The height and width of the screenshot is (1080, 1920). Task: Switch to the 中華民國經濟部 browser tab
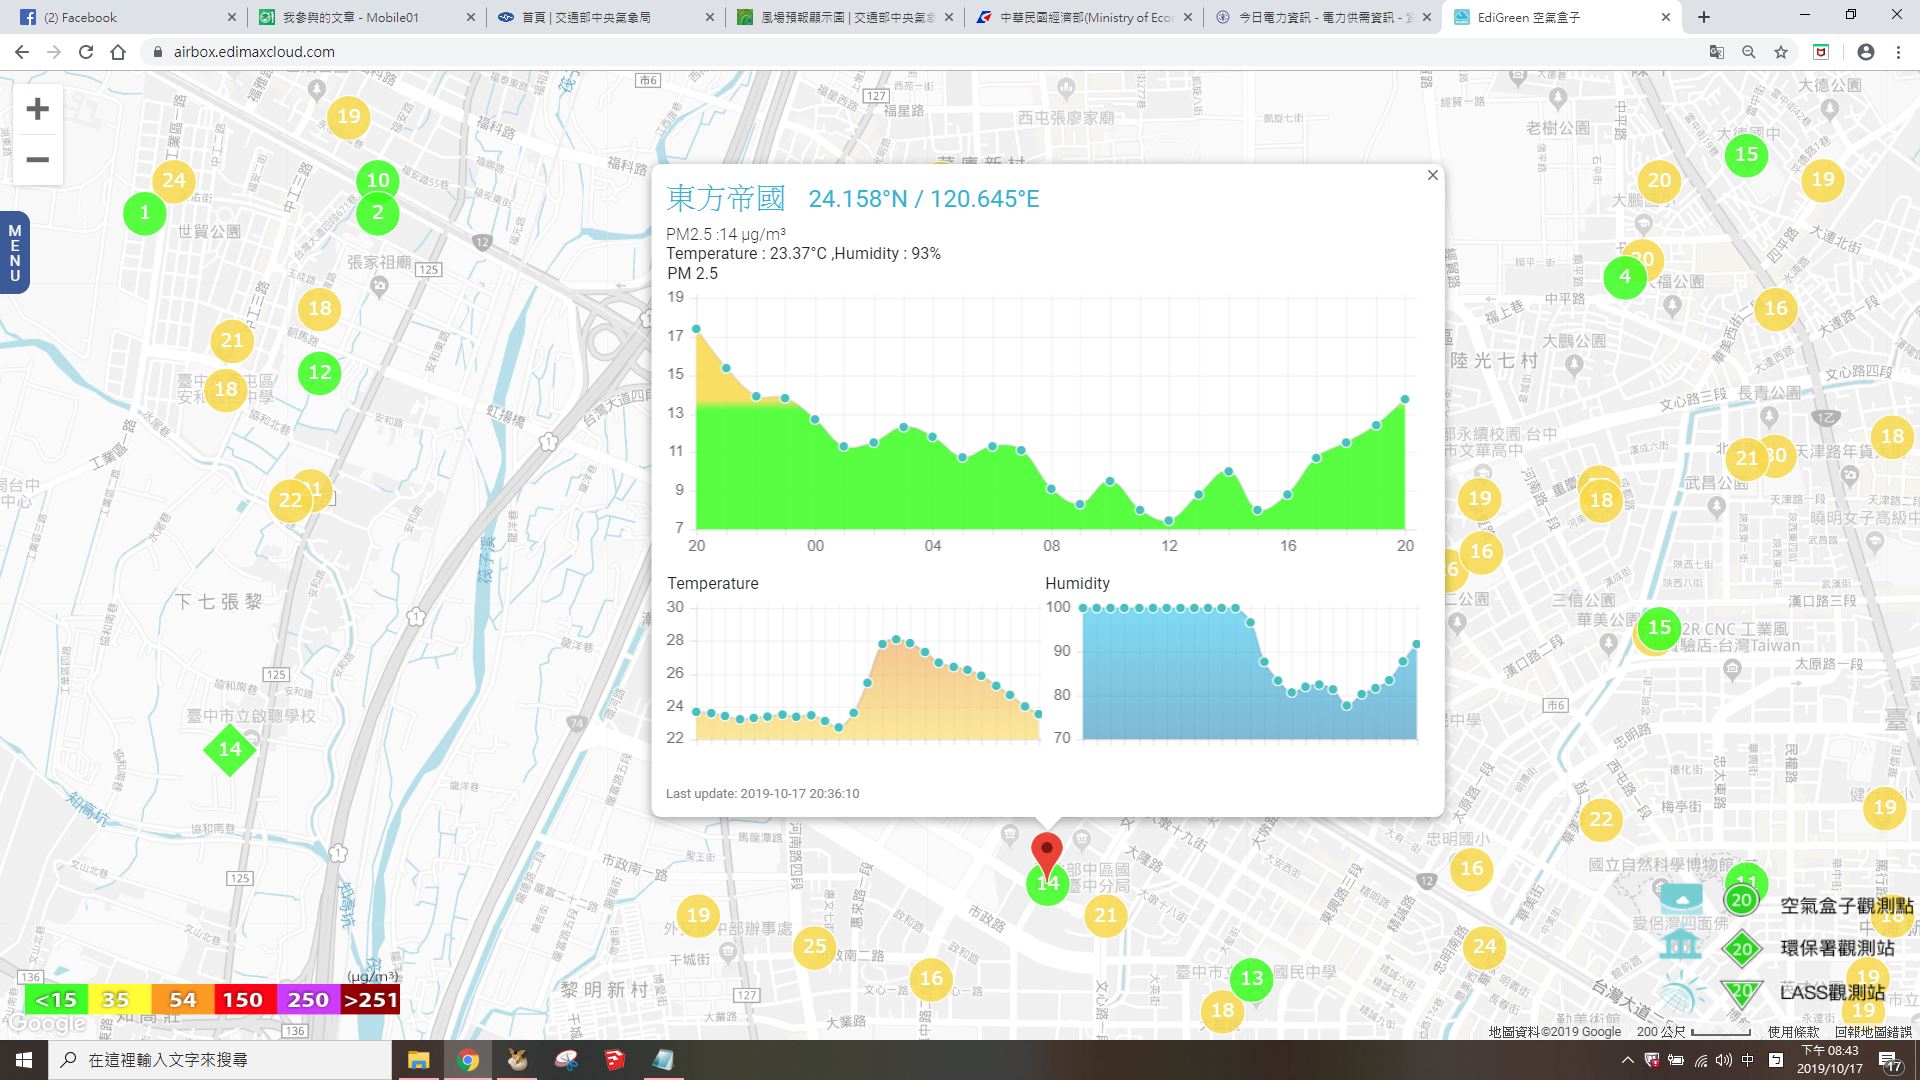coord(1082,17)
